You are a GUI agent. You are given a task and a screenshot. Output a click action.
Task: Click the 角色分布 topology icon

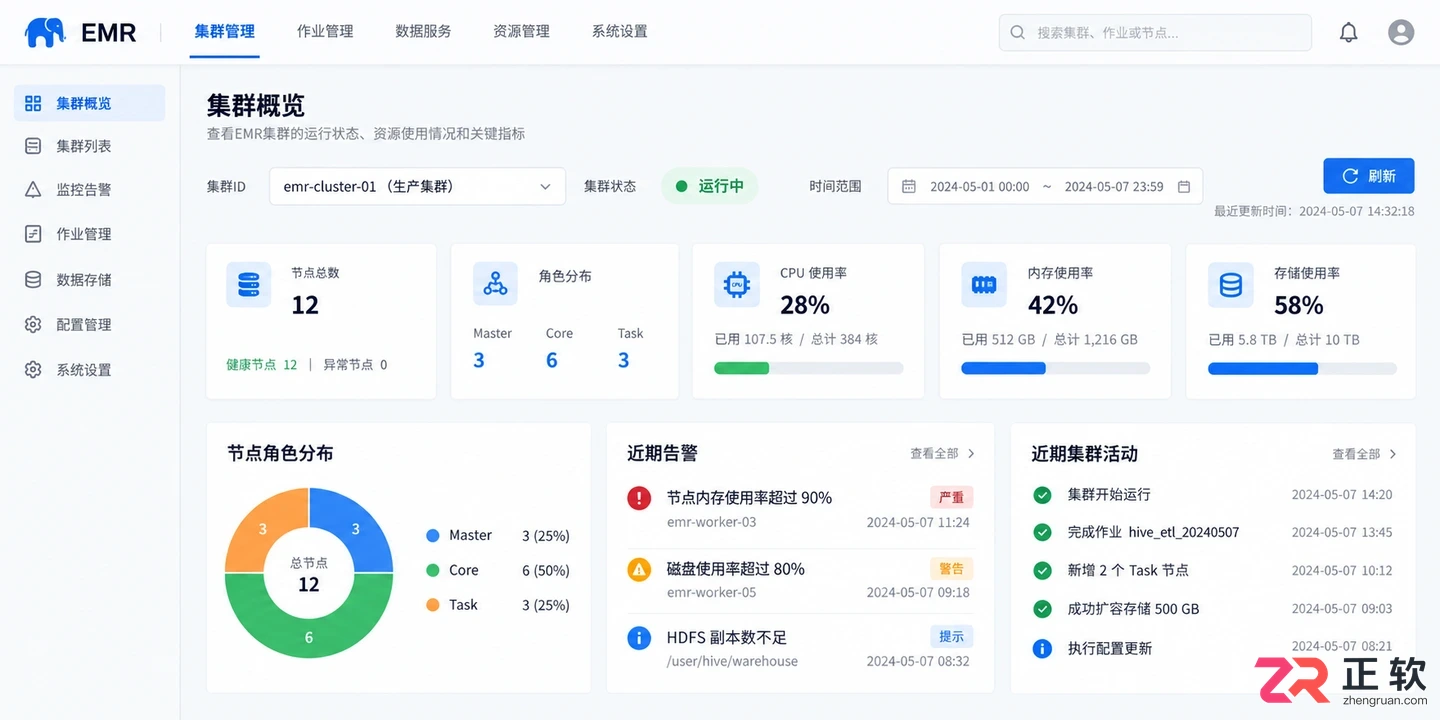pos(495,284)
